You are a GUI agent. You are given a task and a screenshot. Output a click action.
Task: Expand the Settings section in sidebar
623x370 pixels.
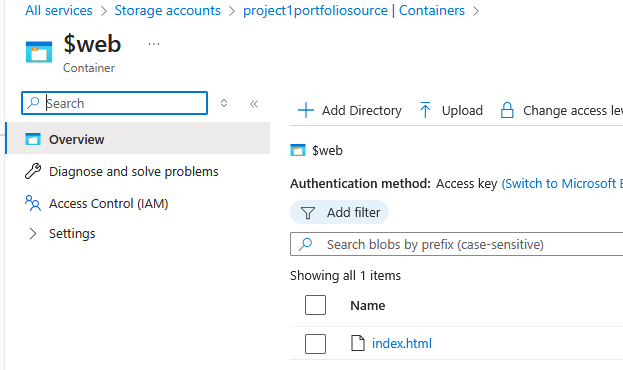[x=33, y=233]
